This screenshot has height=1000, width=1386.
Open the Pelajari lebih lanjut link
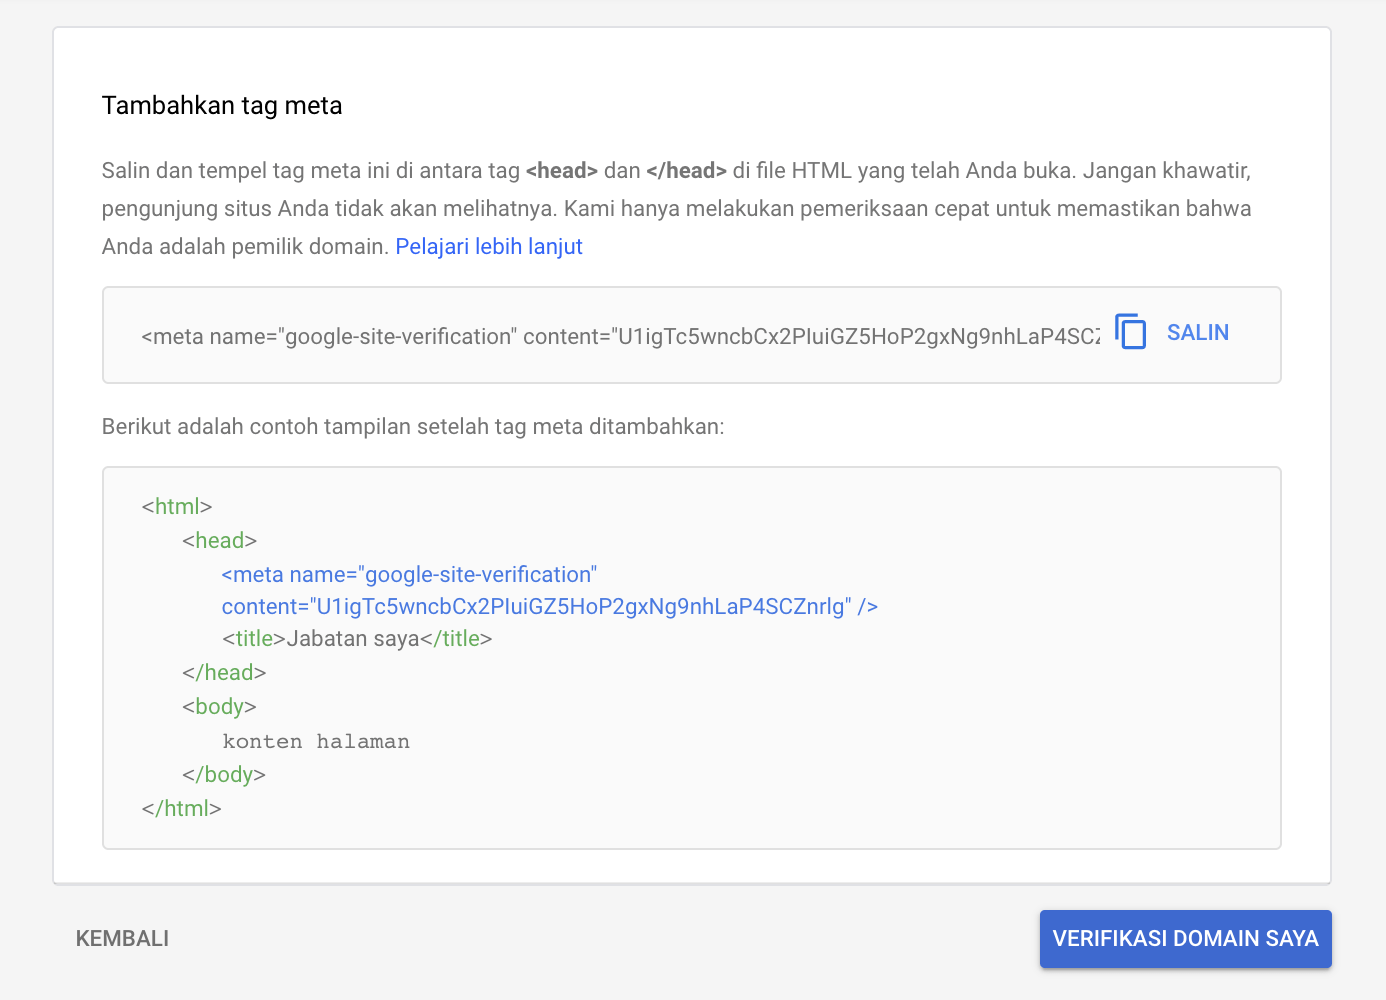coord(489,246)
